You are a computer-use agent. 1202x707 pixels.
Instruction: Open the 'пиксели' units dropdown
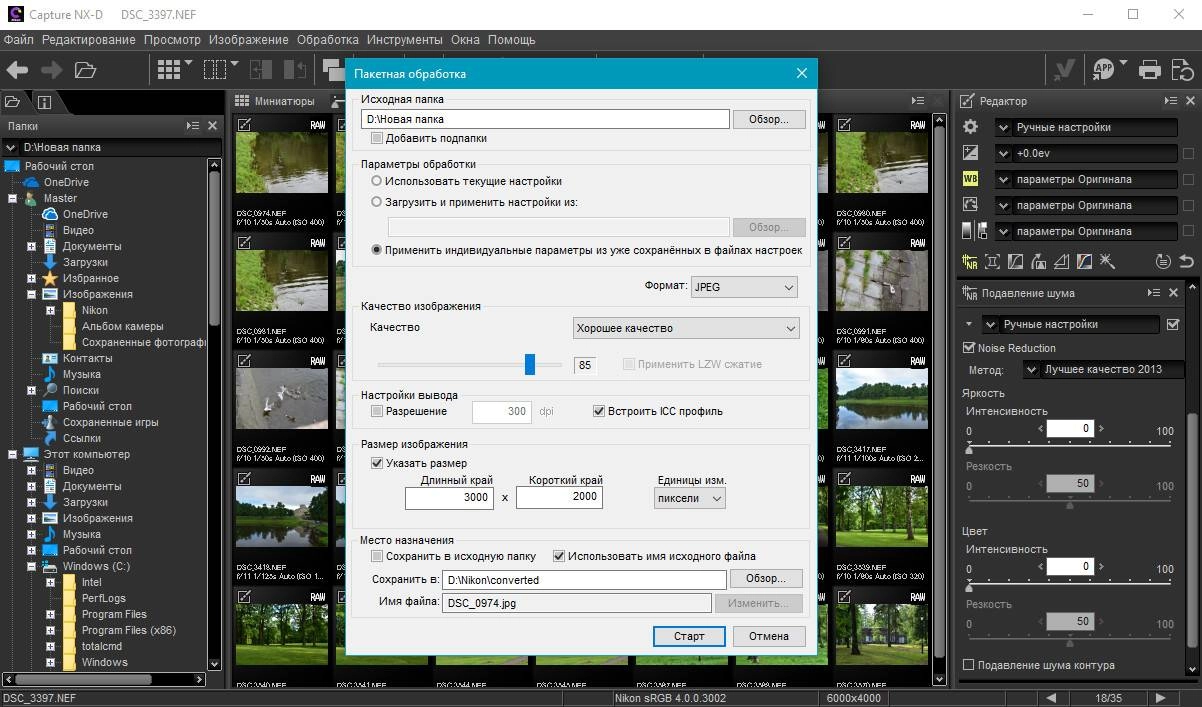click(689, 497)
